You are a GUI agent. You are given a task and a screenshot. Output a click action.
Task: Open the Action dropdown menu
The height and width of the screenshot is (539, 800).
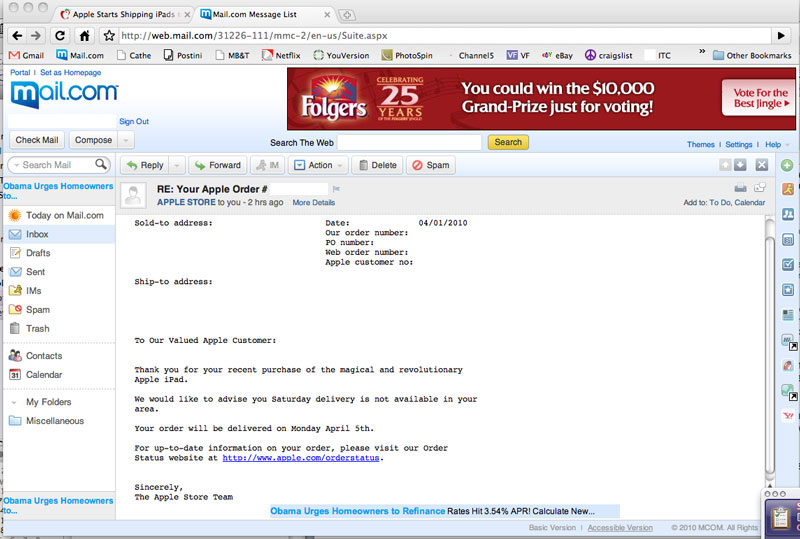tap(319, 165)
